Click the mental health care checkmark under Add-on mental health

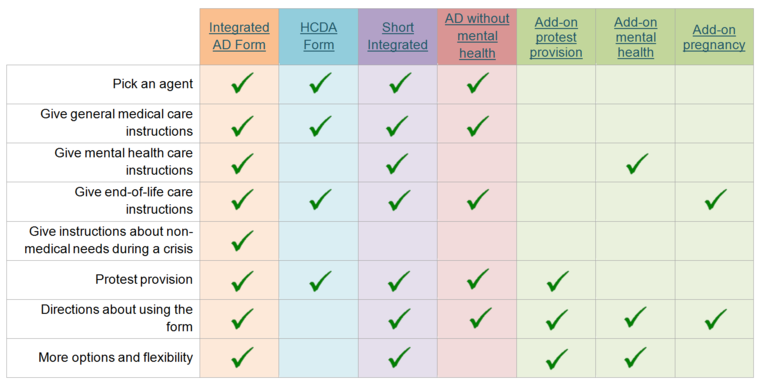[637, 163]
